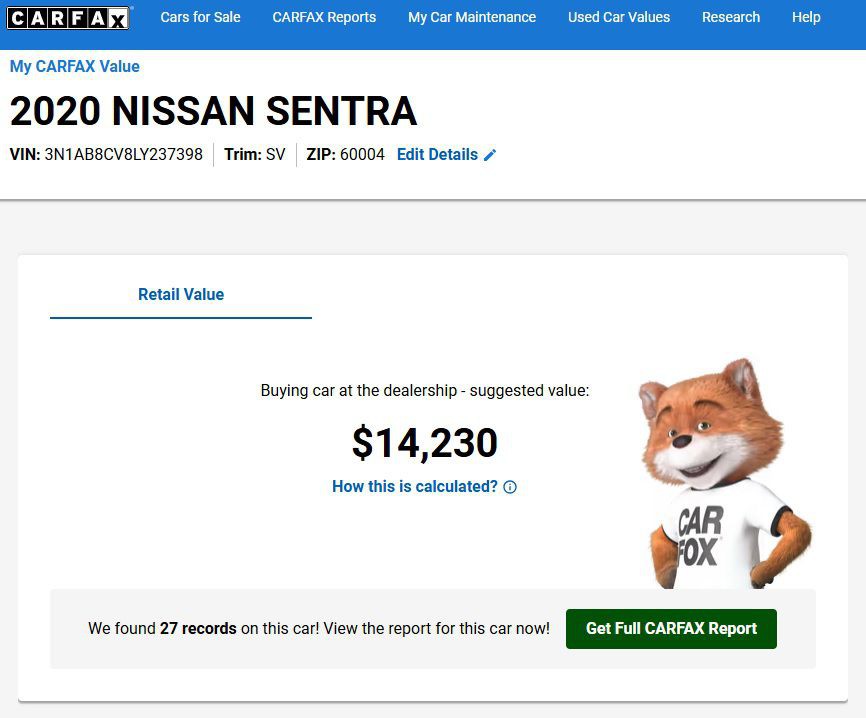Open the CARFAX Reports menu
Screen dimensions: 866x718
pyautogui.click(x=324, y=17)
